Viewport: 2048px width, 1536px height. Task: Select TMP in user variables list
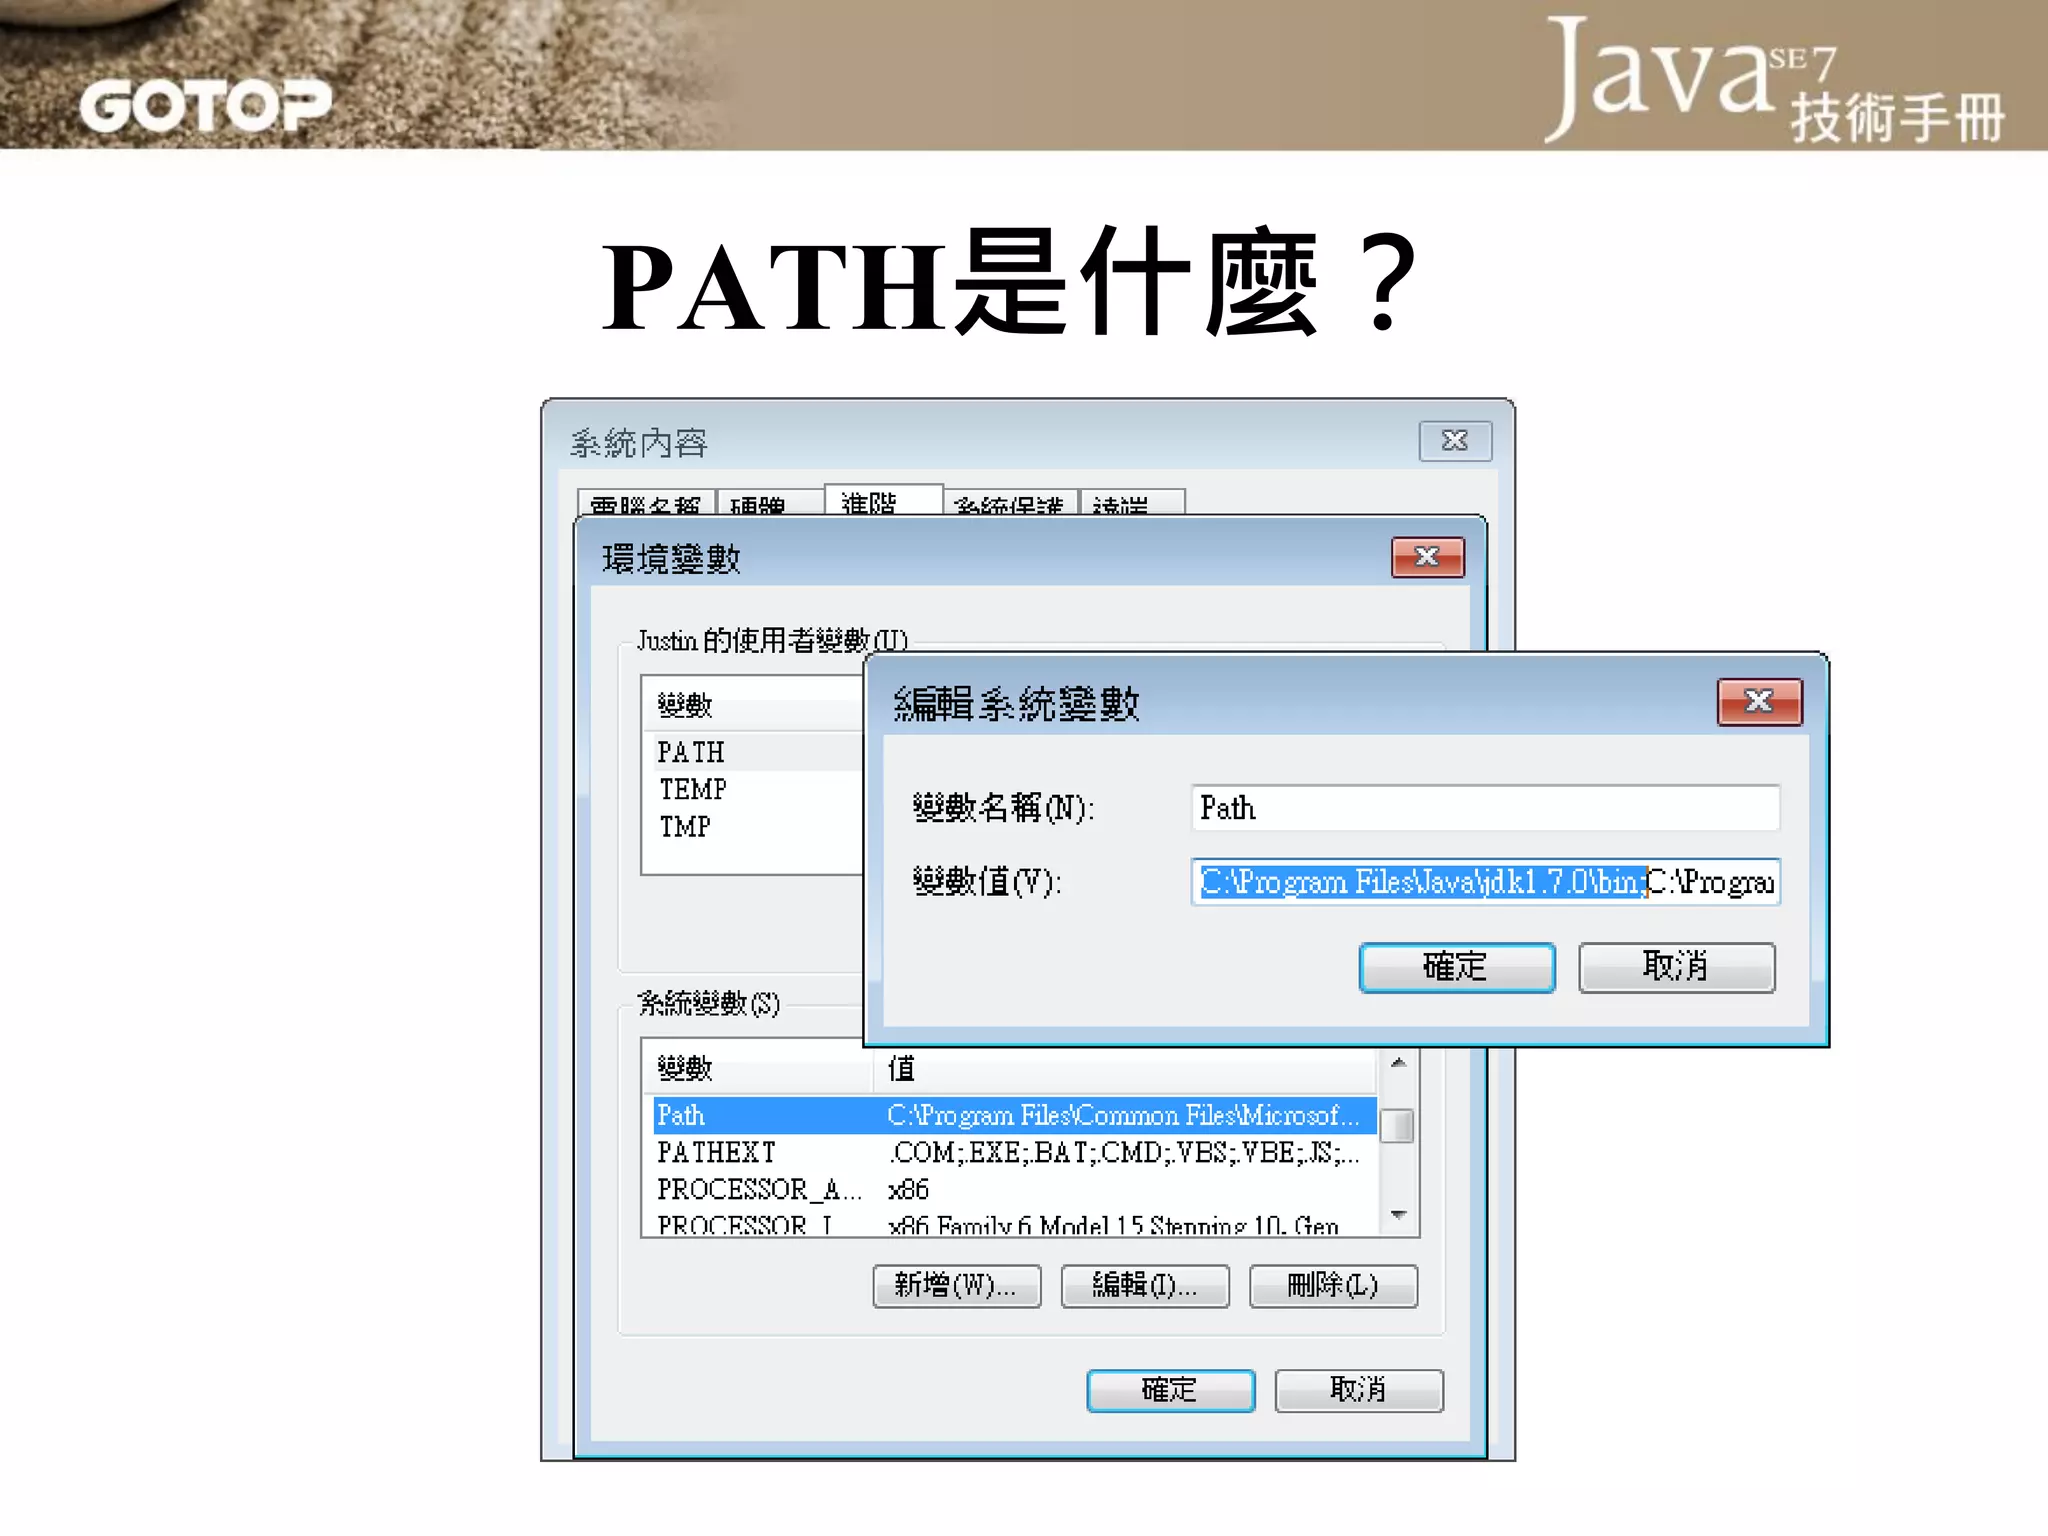tap(758, 827)
